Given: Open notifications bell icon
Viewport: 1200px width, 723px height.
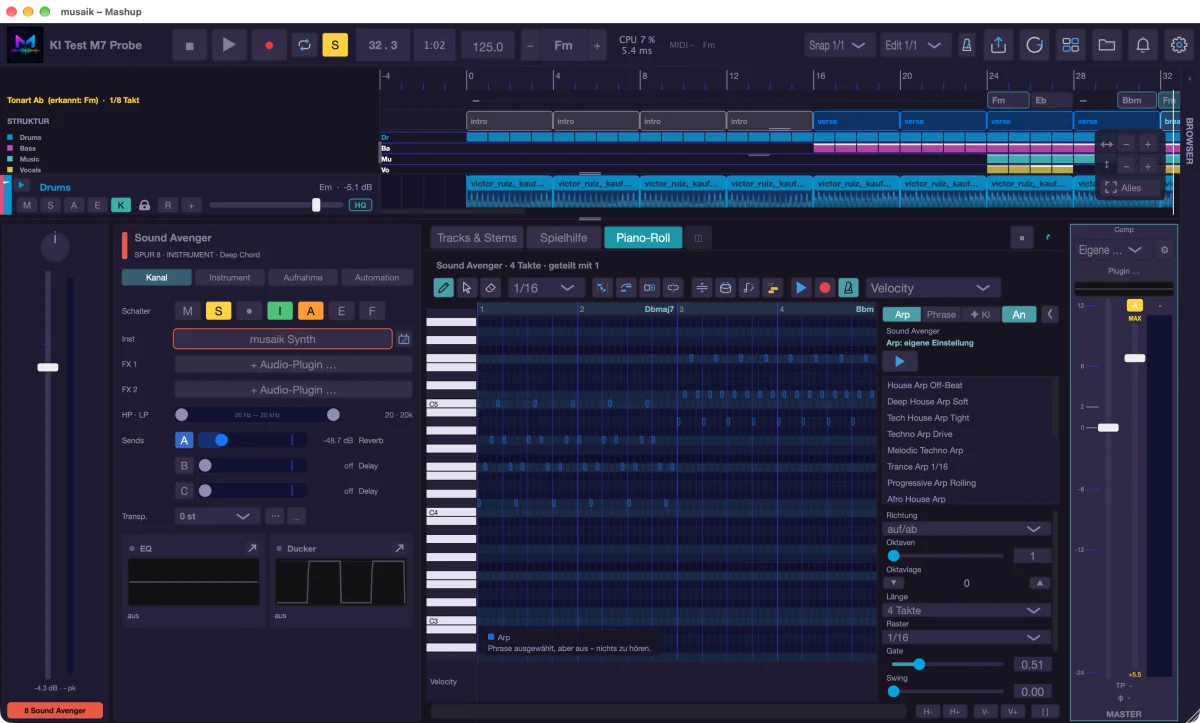Looking at the screenshot, I should click(1143, 45).
